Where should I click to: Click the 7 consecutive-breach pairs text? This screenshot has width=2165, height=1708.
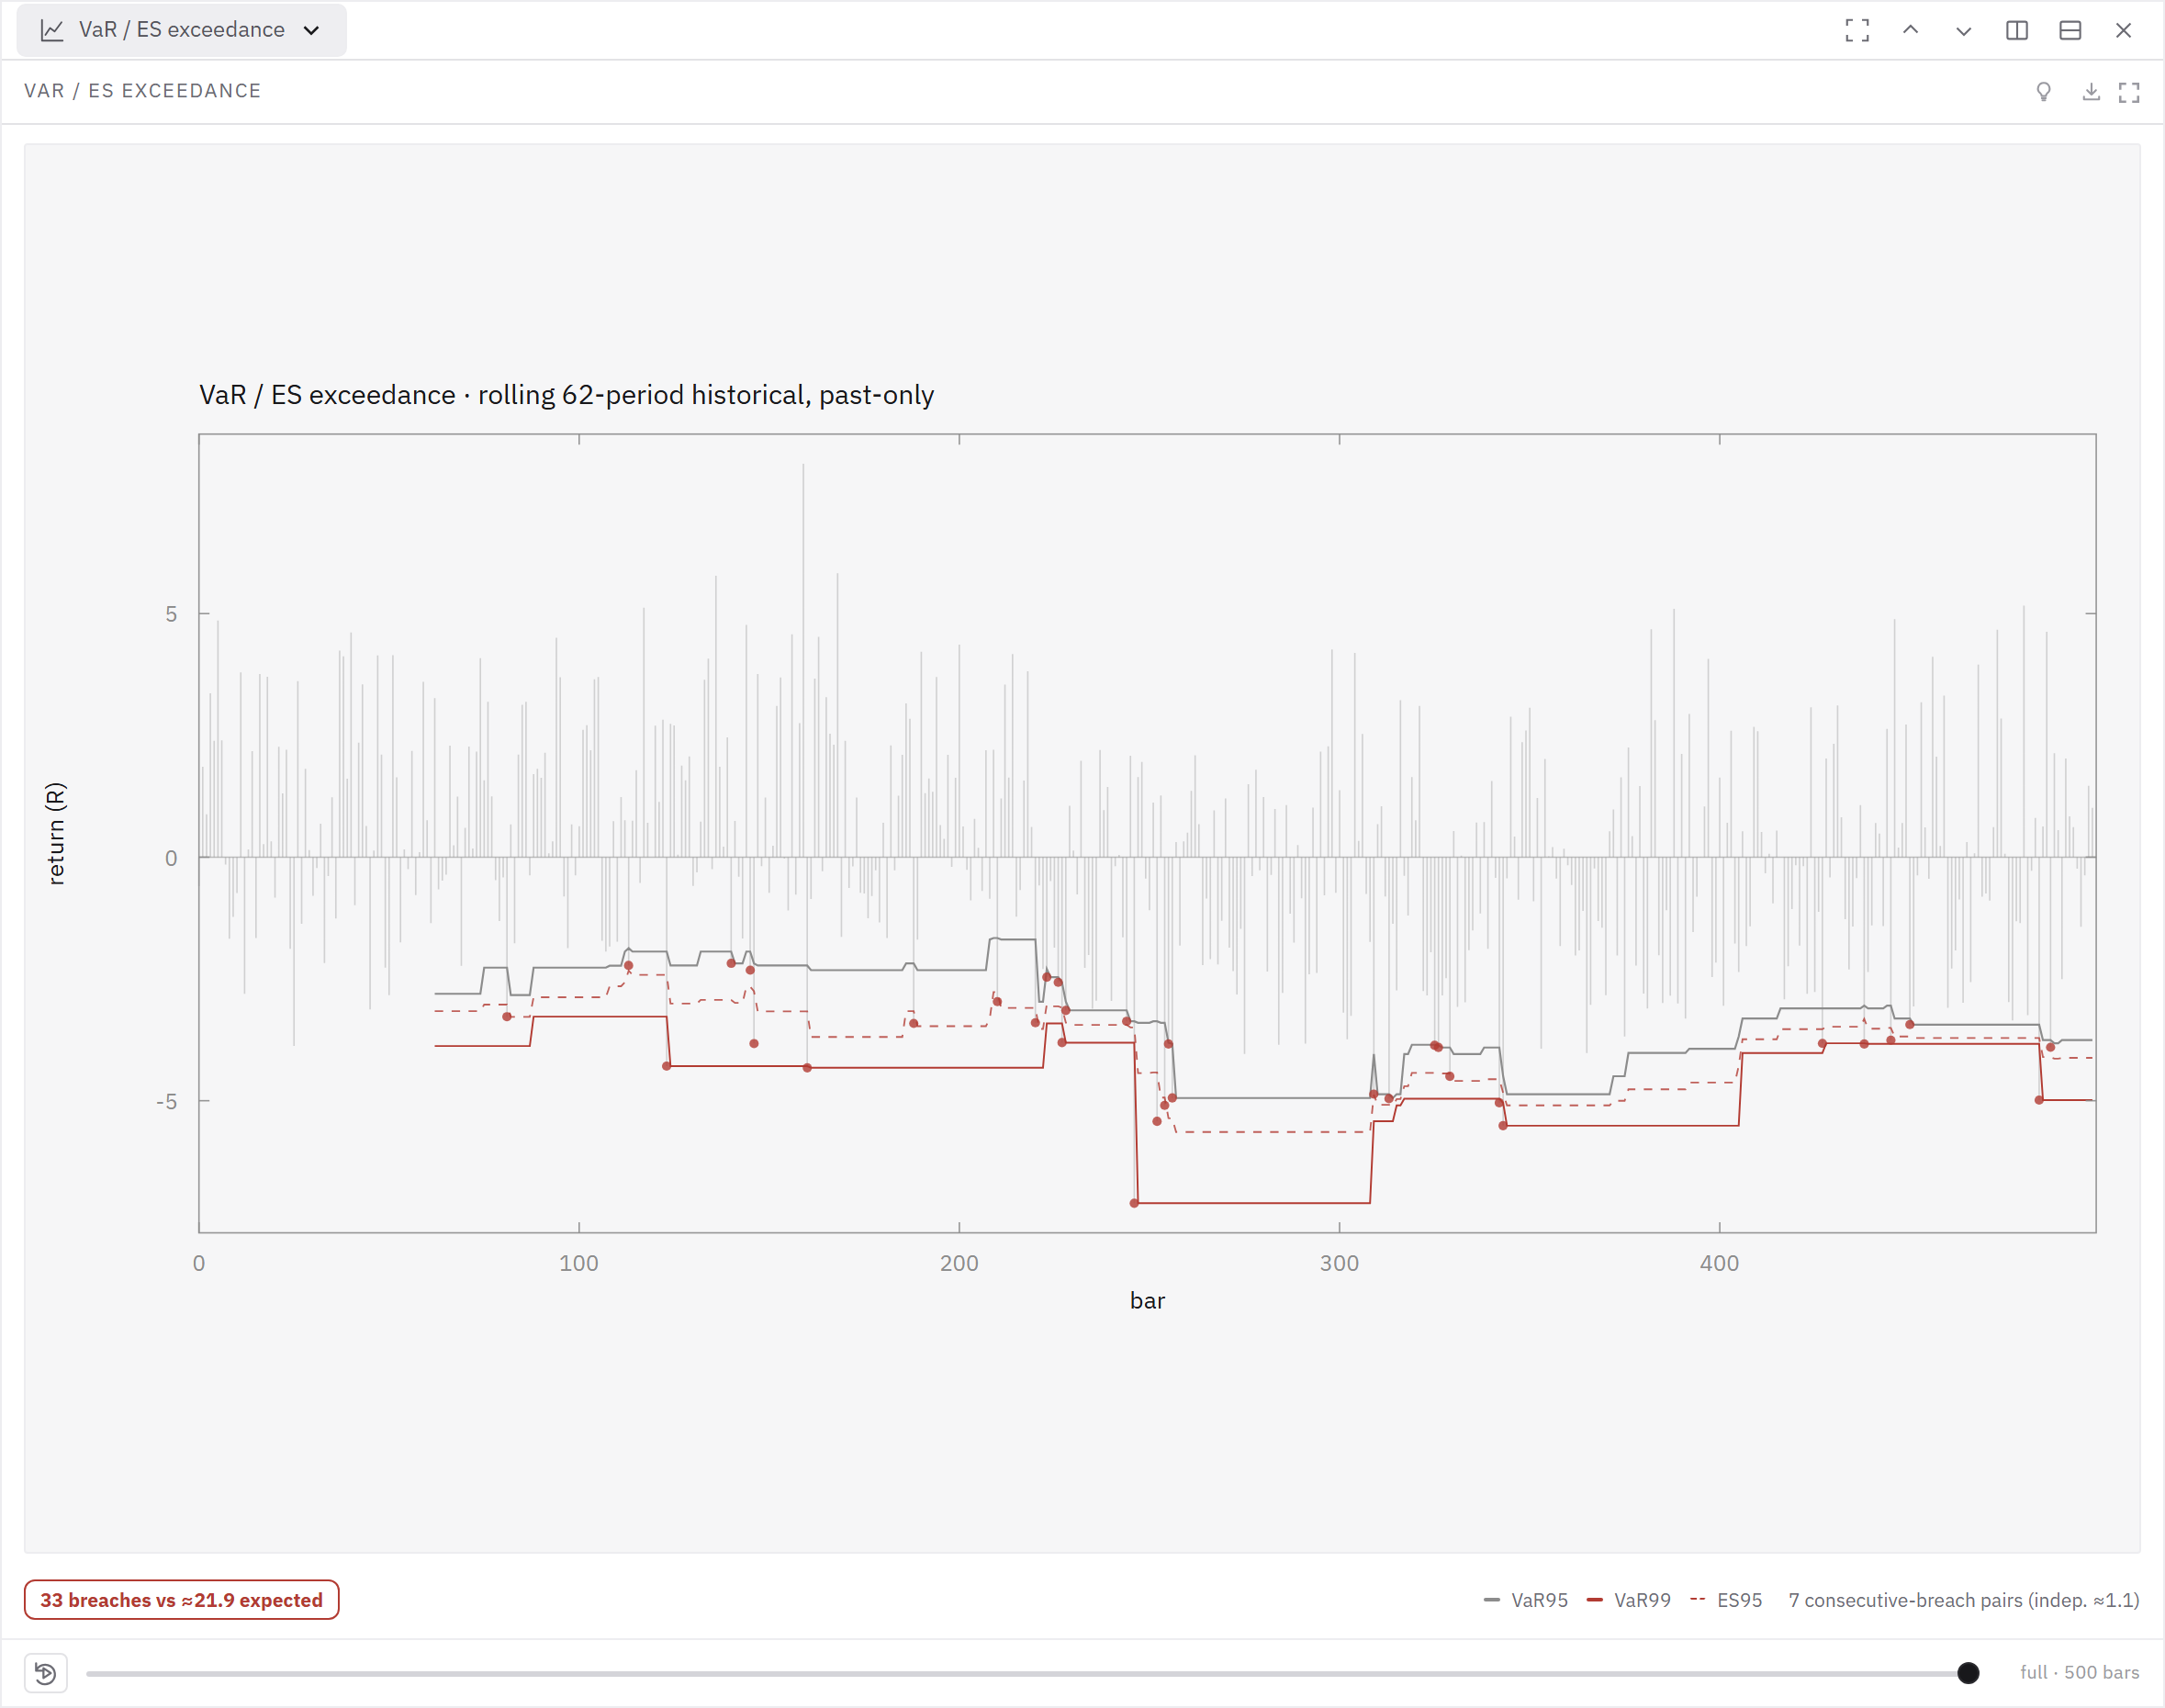(1964, 1600)
